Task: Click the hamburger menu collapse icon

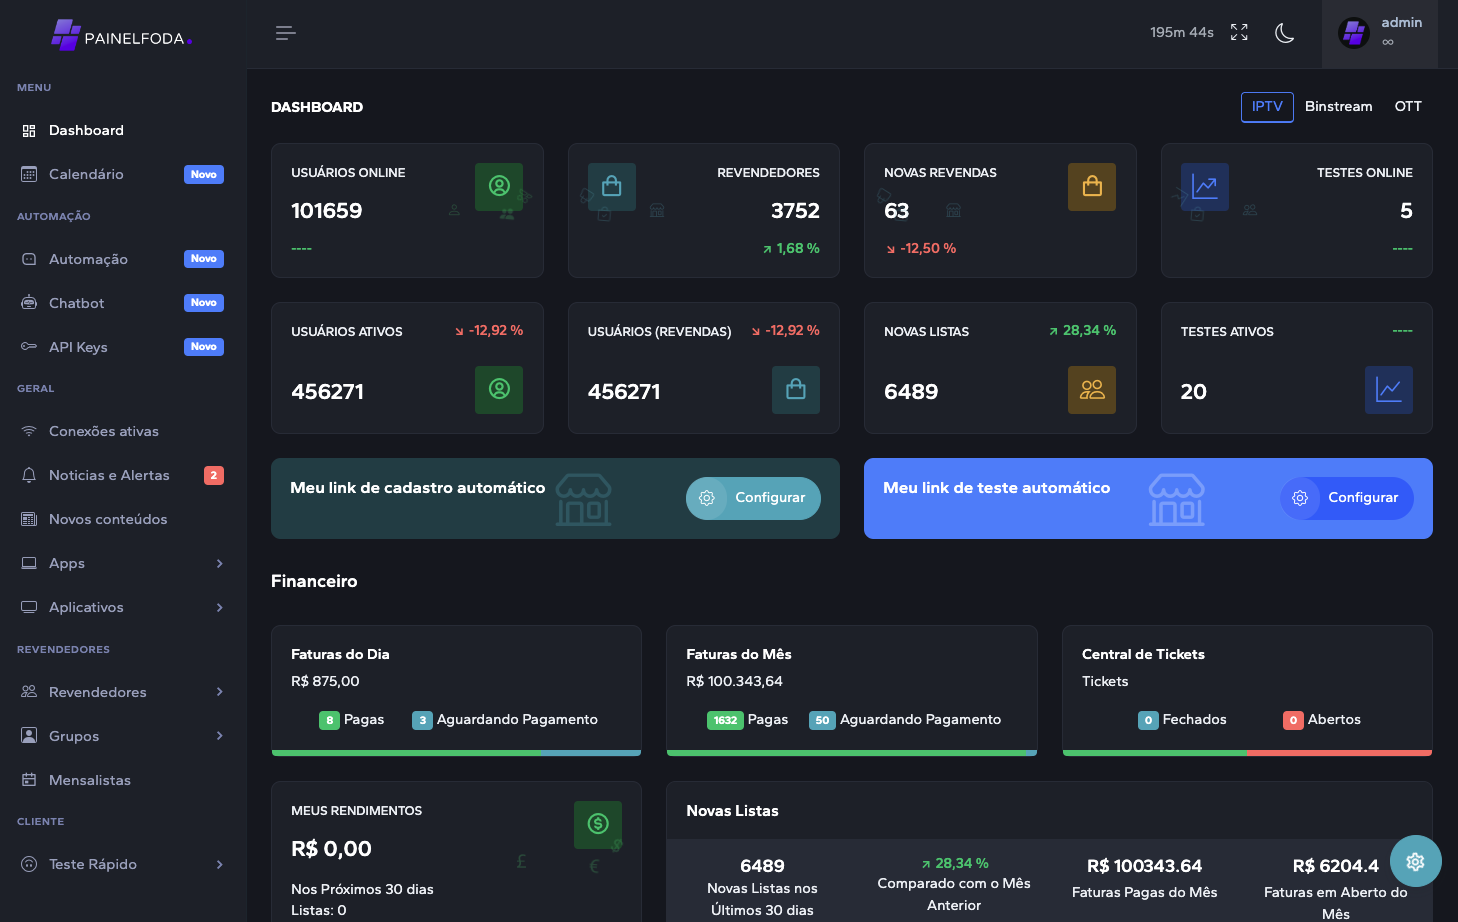Action: coord(286,33)
